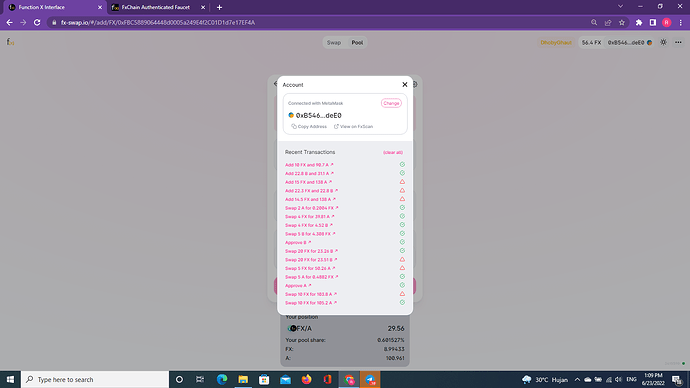Open the Swap 10 FX for 105.2 A transaction
The width and height of the screenshot is (690, 388).
coord(311,303)
